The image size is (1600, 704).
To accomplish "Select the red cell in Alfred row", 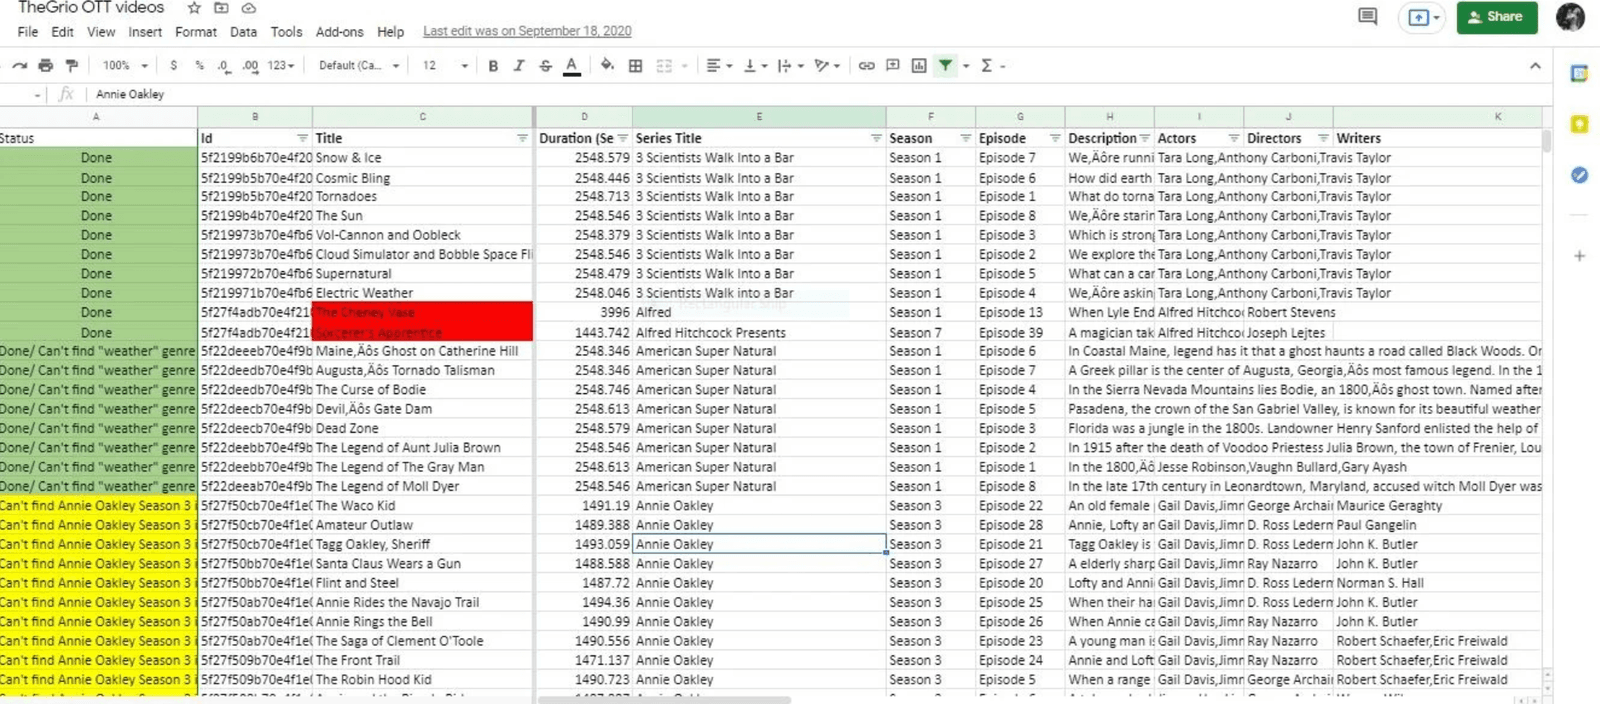I will tap(423, 312).
